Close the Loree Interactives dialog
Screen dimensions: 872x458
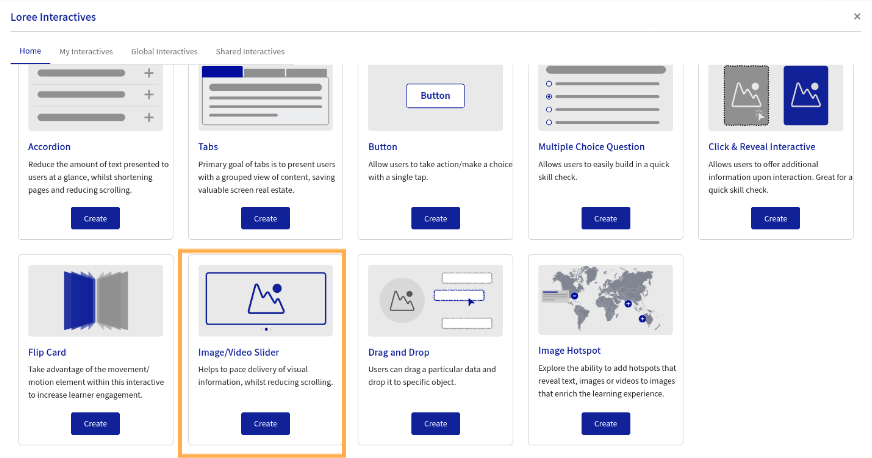pos(856,17)
